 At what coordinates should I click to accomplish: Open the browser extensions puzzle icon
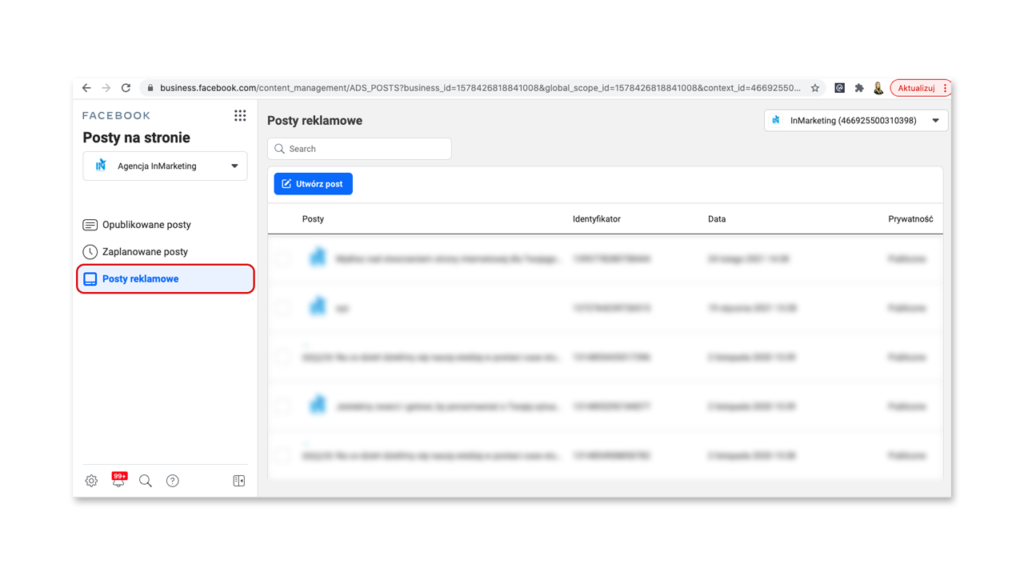(859, 88)
